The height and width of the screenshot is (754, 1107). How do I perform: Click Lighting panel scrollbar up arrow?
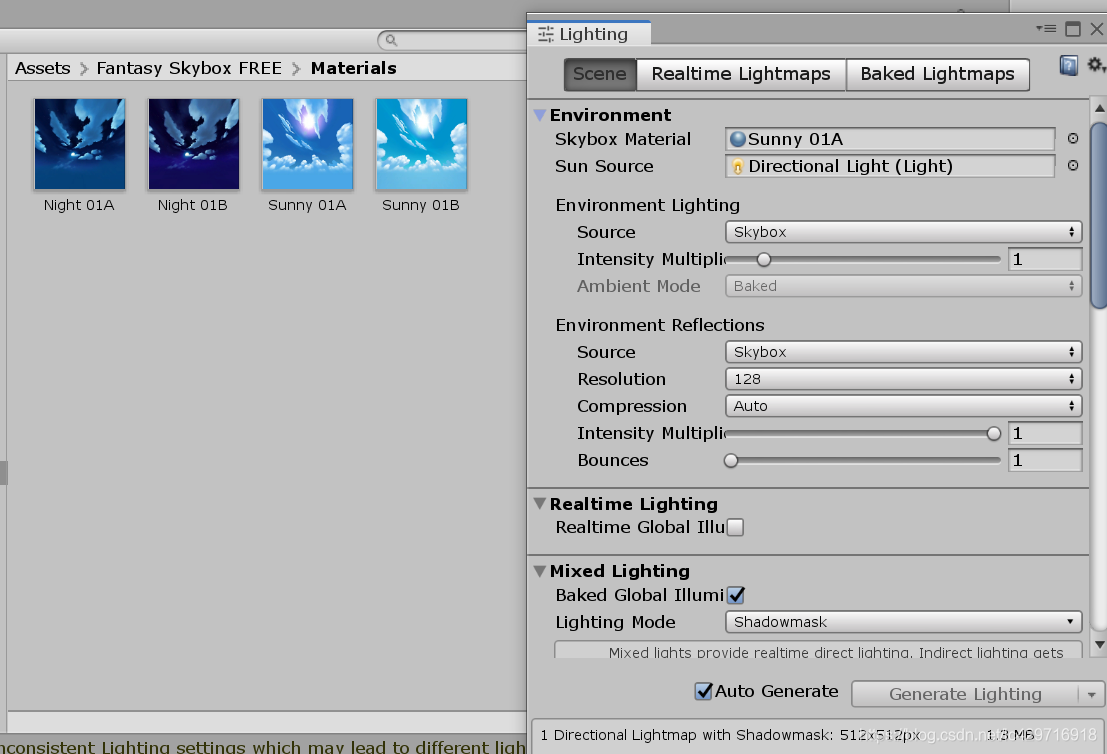1099,108
